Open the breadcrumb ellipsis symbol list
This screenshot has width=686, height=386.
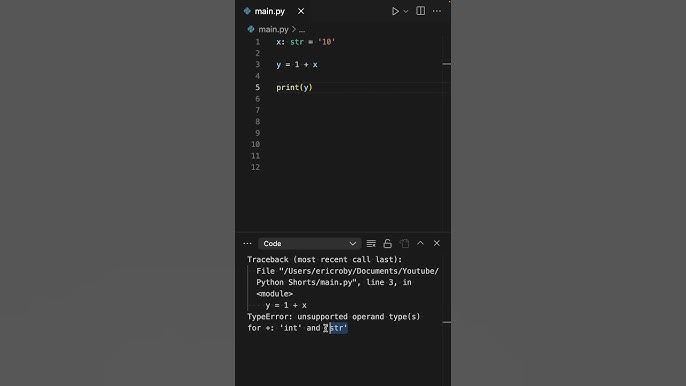(302, 30)
